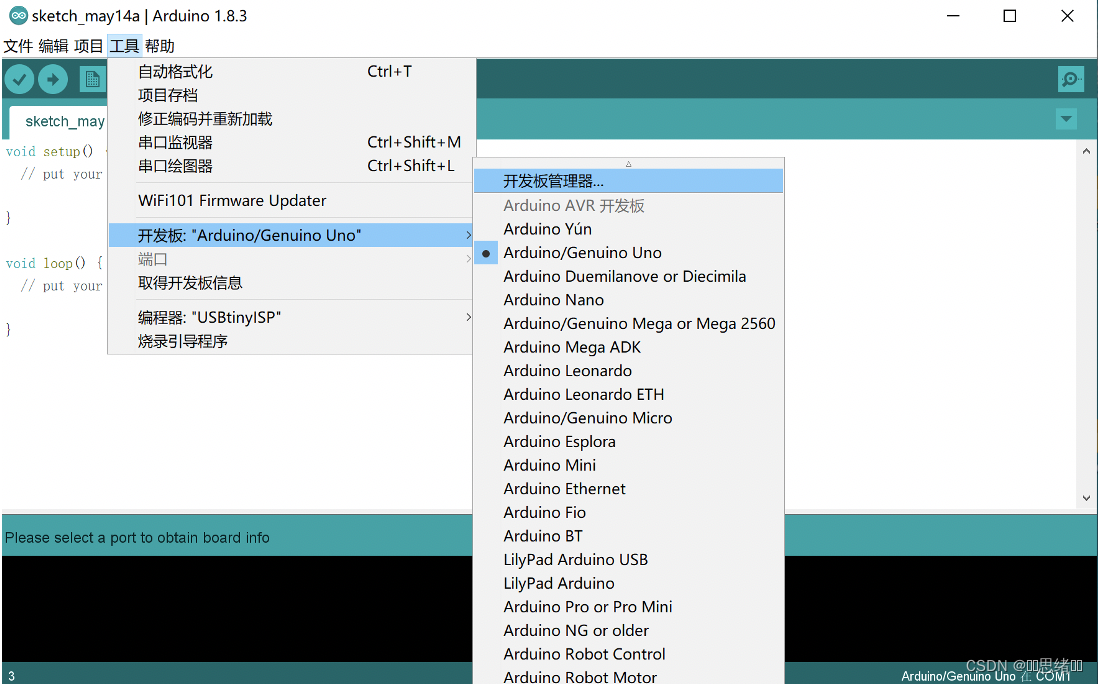1098x684 pixels.
Task: Click the Upload arrow toolbar button
Action: click(53, 79)
